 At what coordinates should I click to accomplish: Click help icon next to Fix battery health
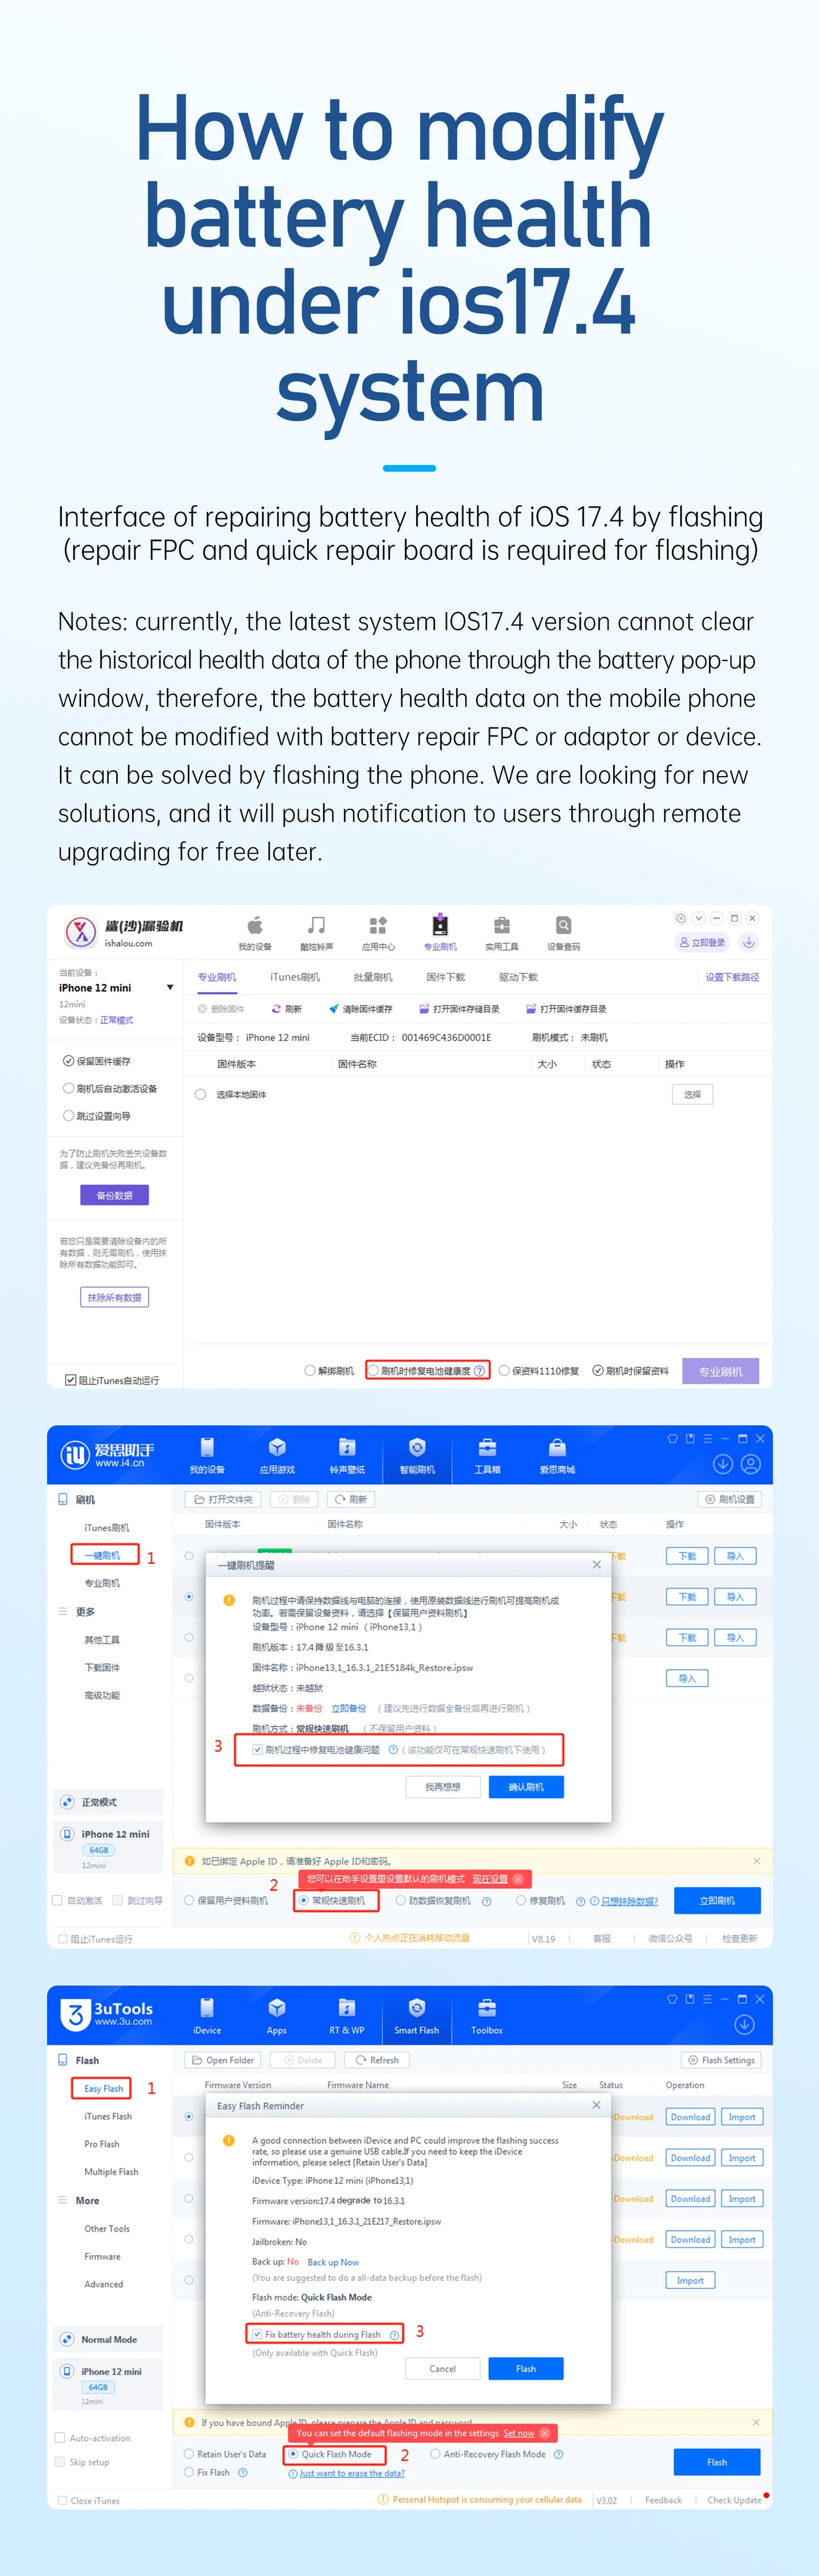coord(394,2334)
